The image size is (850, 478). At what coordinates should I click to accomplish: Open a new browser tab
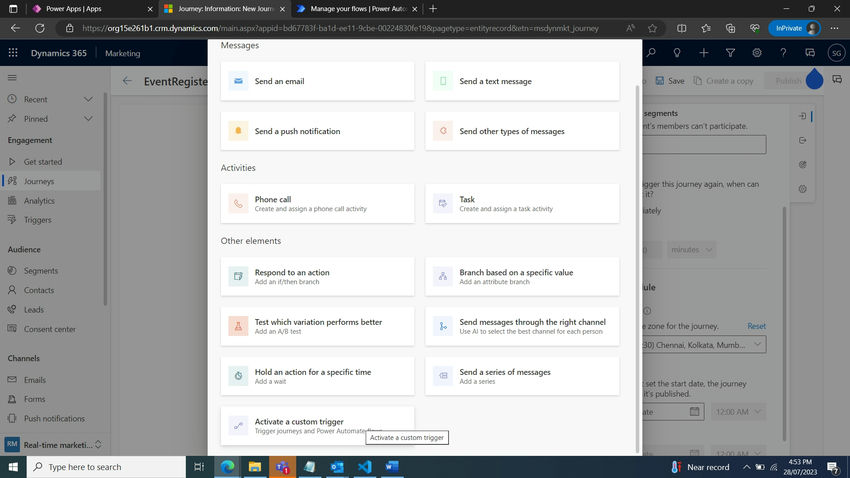(x=433, y=9)
